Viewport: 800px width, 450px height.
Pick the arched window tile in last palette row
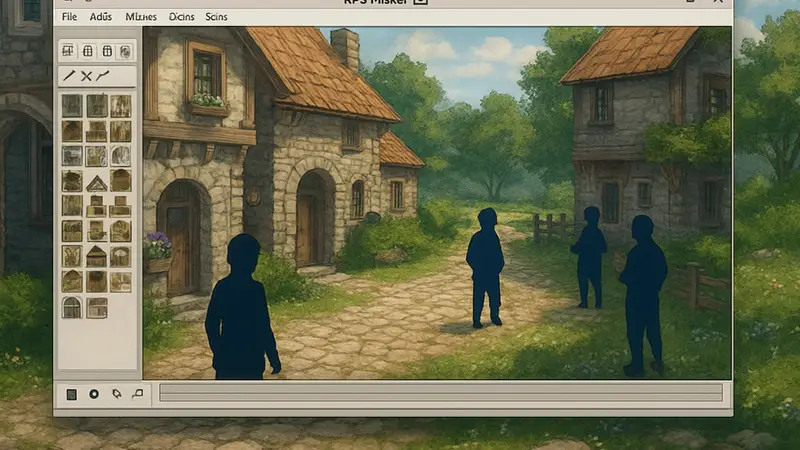tap(71, 308)
